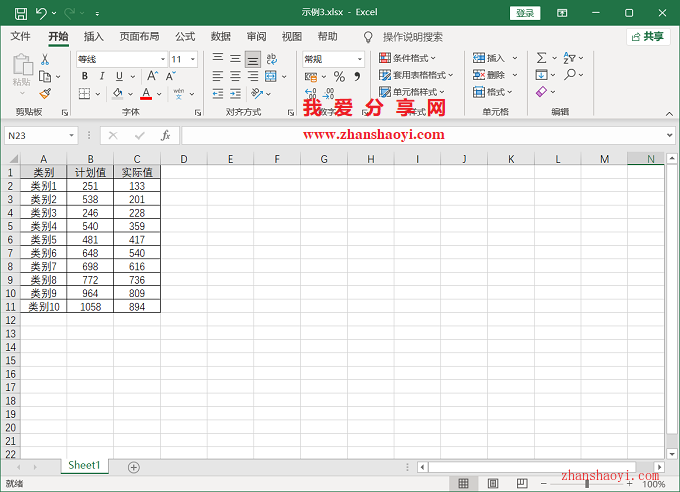
Task: Open the 文件 tab
Action: click(20, 36)
